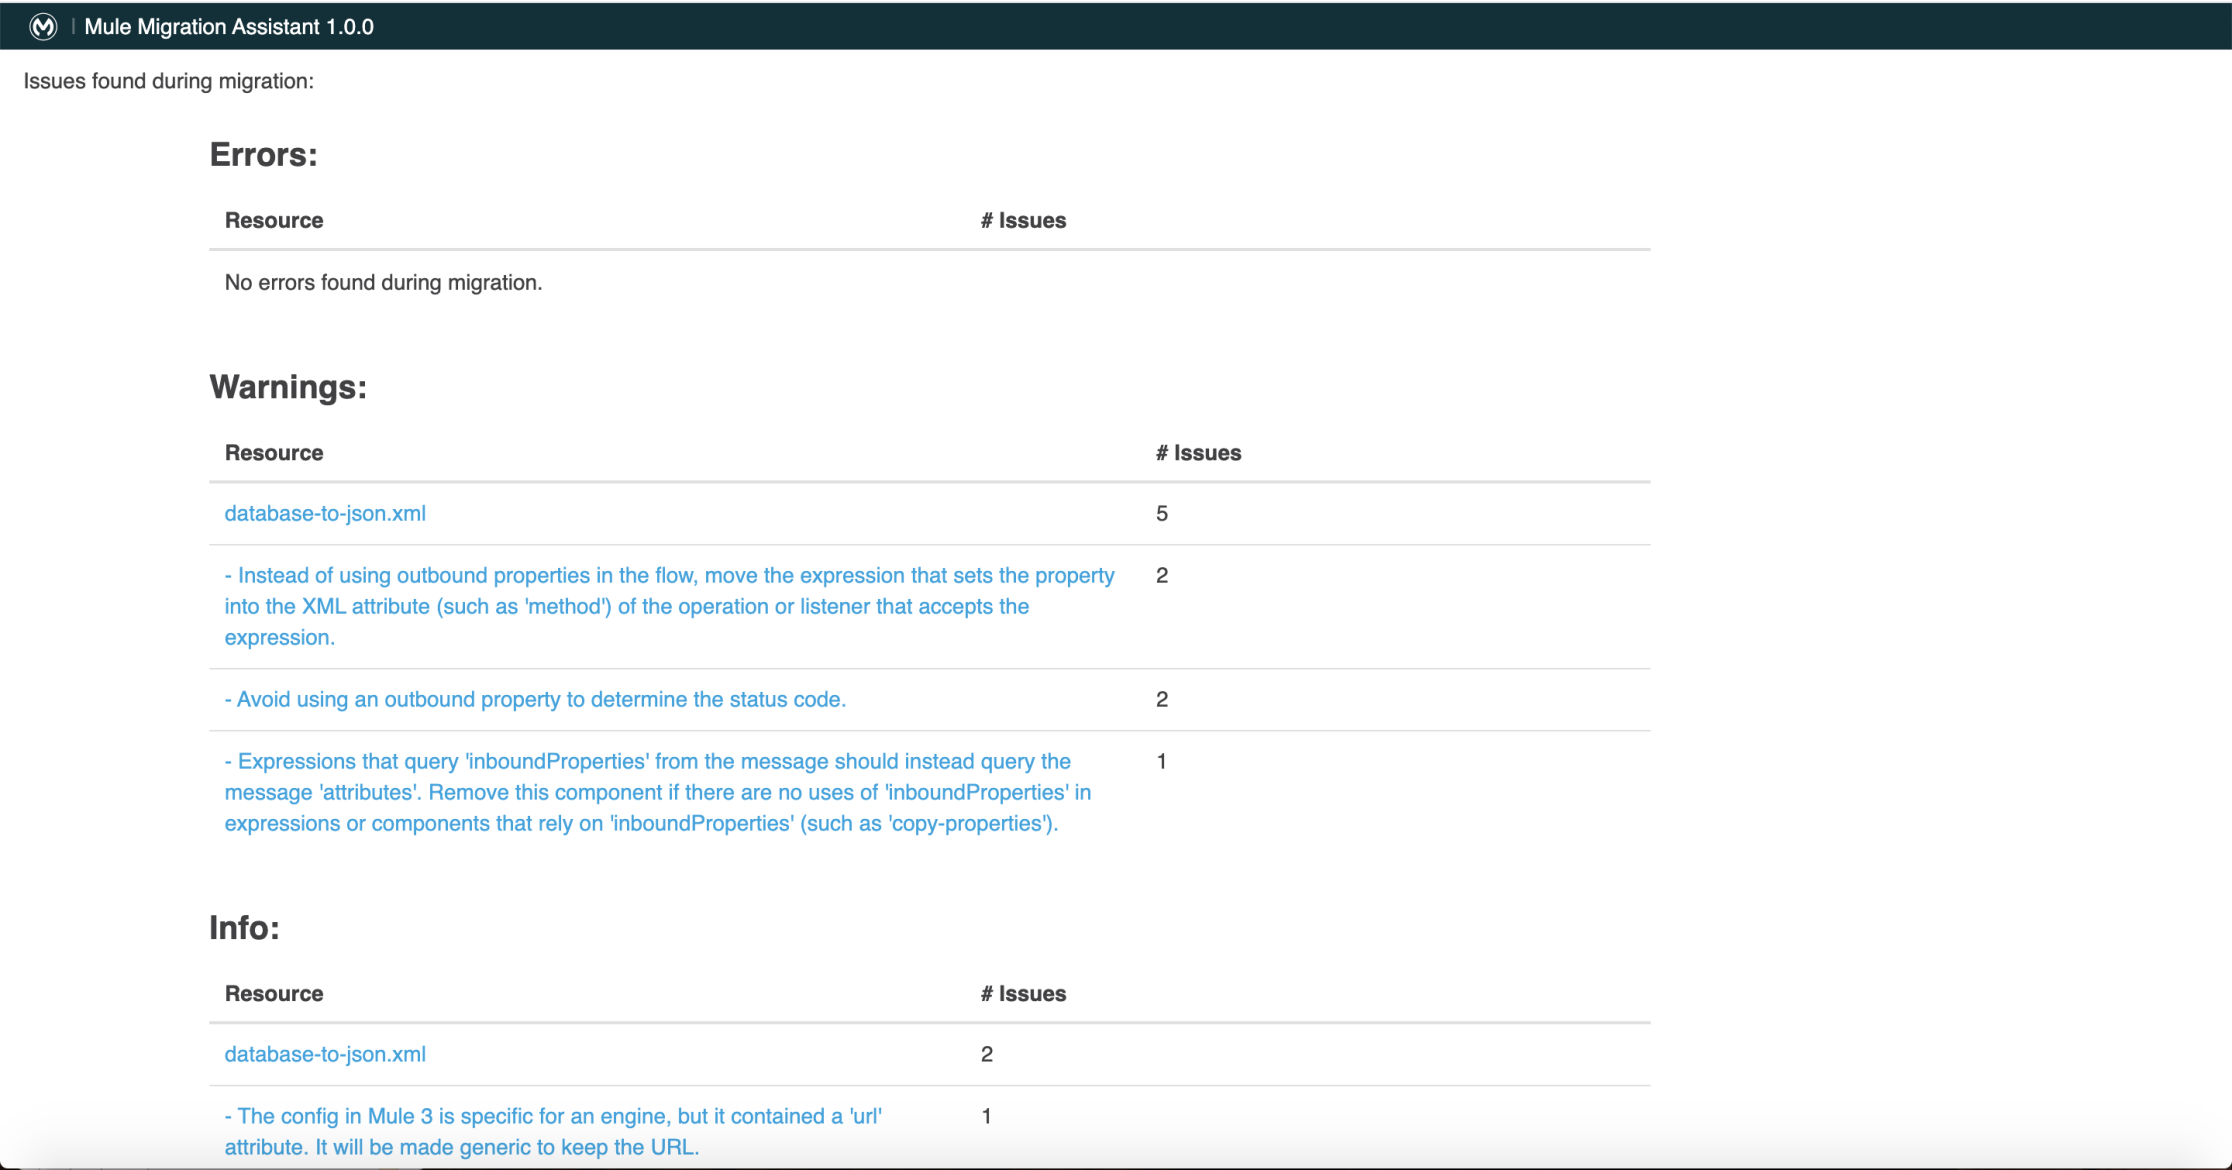
Task: Click the Resource column header in Errors table
Action: coord(274,220)
